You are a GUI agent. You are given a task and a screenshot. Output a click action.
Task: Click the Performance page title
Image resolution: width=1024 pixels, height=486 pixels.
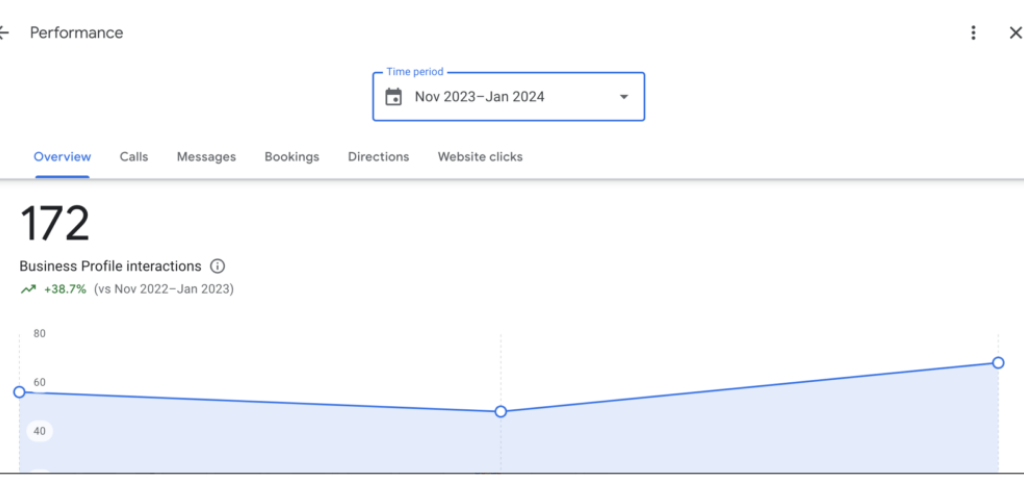(76, 33)
